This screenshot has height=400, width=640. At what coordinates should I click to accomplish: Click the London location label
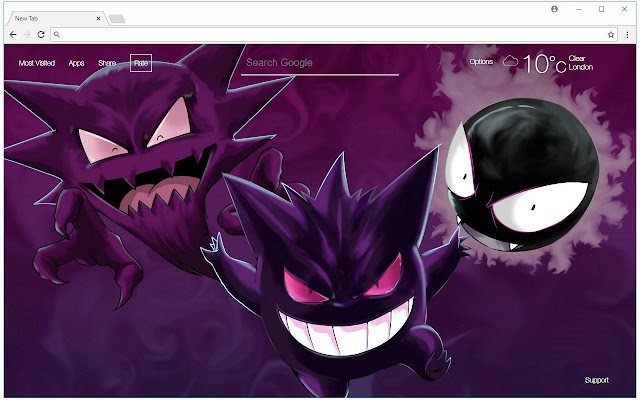(581, 67)
